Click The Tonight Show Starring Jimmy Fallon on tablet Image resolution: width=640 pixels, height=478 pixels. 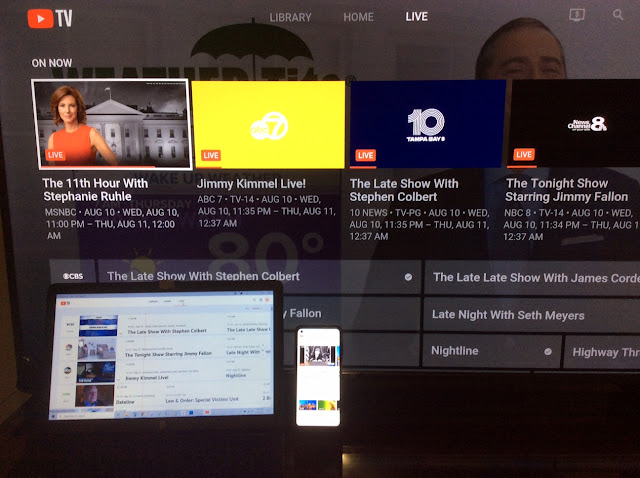click(169, 353)
